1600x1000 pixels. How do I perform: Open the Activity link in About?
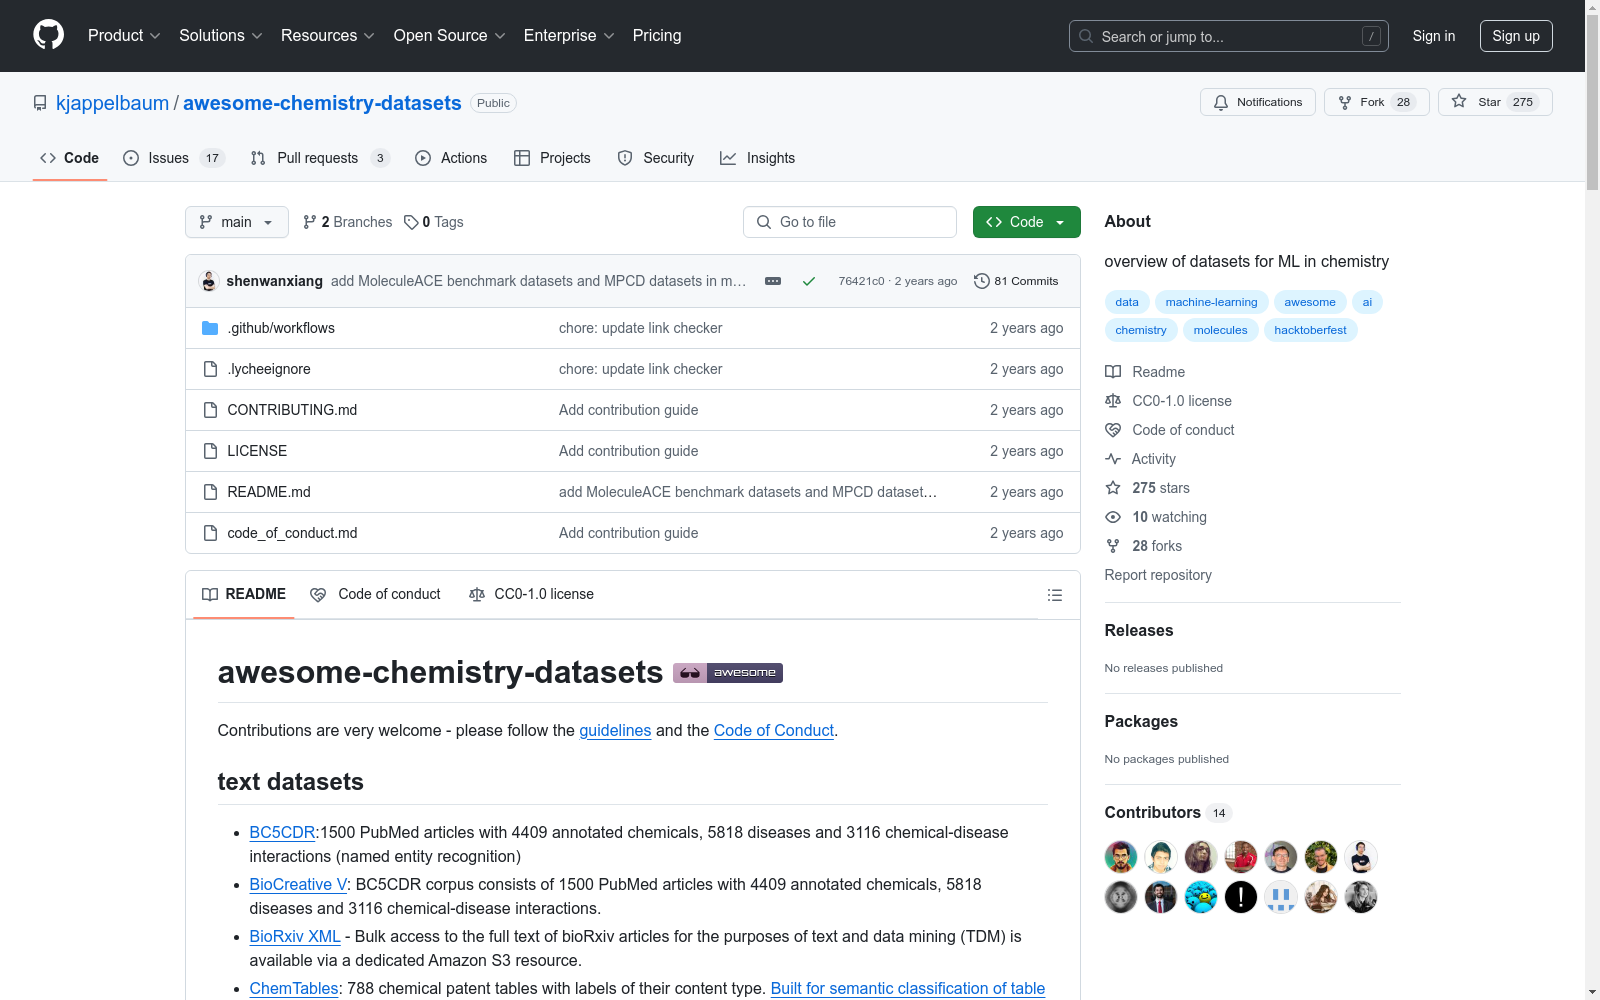[x=1140, y=459]
